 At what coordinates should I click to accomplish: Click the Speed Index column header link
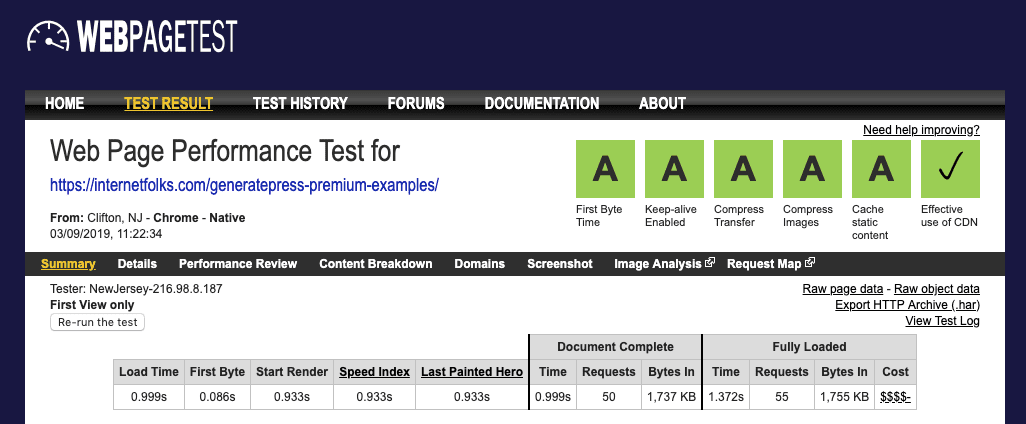tap(375, 372)
